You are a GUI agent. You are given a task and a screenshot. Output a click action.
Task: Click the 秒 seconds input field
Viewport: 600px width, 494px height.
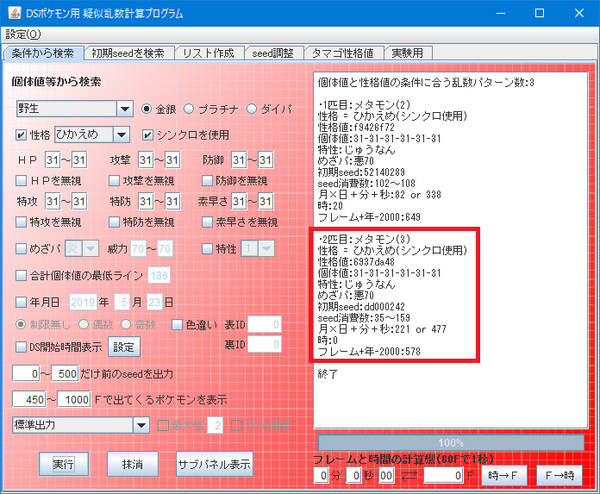pos(354,476)
